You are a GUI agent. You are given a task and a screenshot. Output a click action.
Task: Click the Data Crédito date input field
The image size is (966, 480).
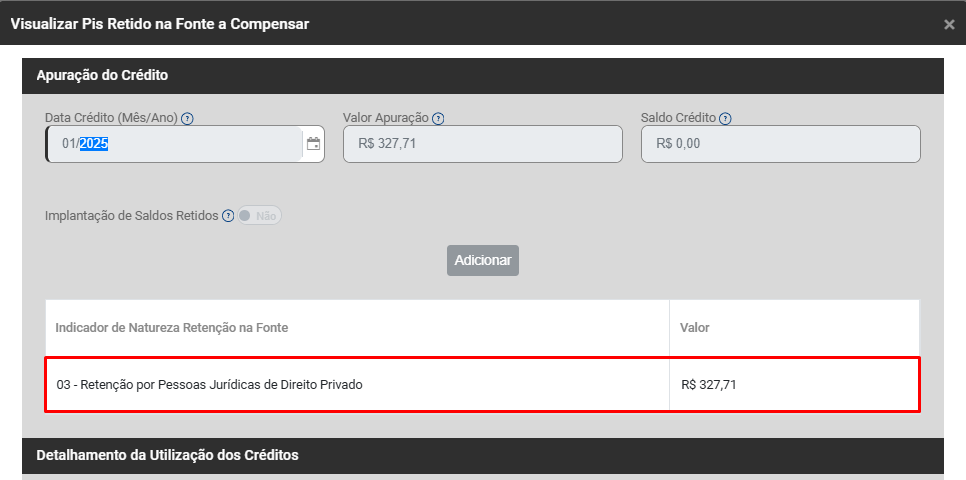175,144
